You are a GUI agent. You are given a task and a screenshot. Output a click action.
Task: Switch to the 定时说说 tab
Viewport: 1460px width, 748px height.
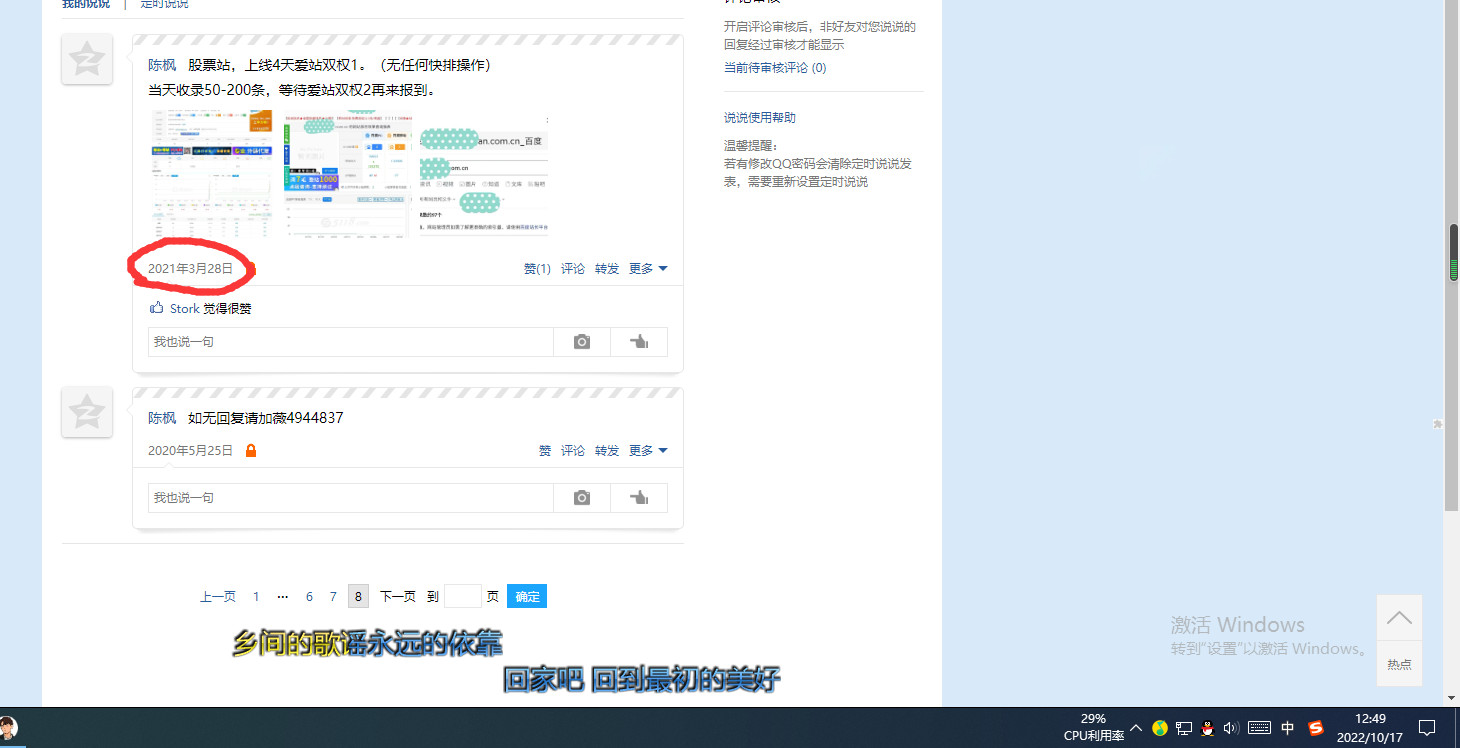[164, 4]
